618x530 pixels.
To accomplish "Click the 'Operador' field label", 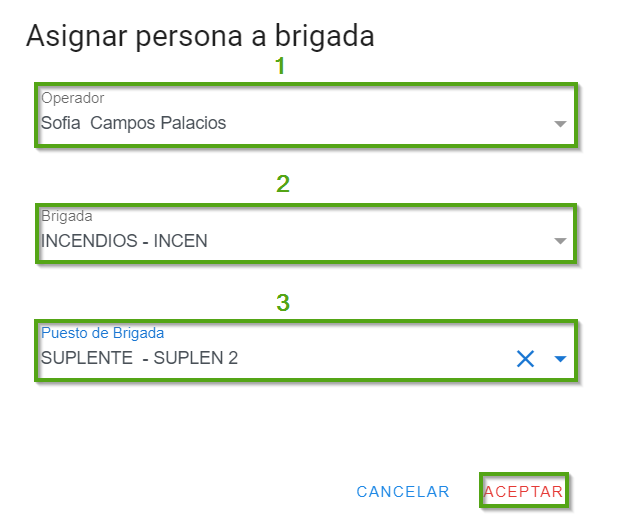I will 72,98.
